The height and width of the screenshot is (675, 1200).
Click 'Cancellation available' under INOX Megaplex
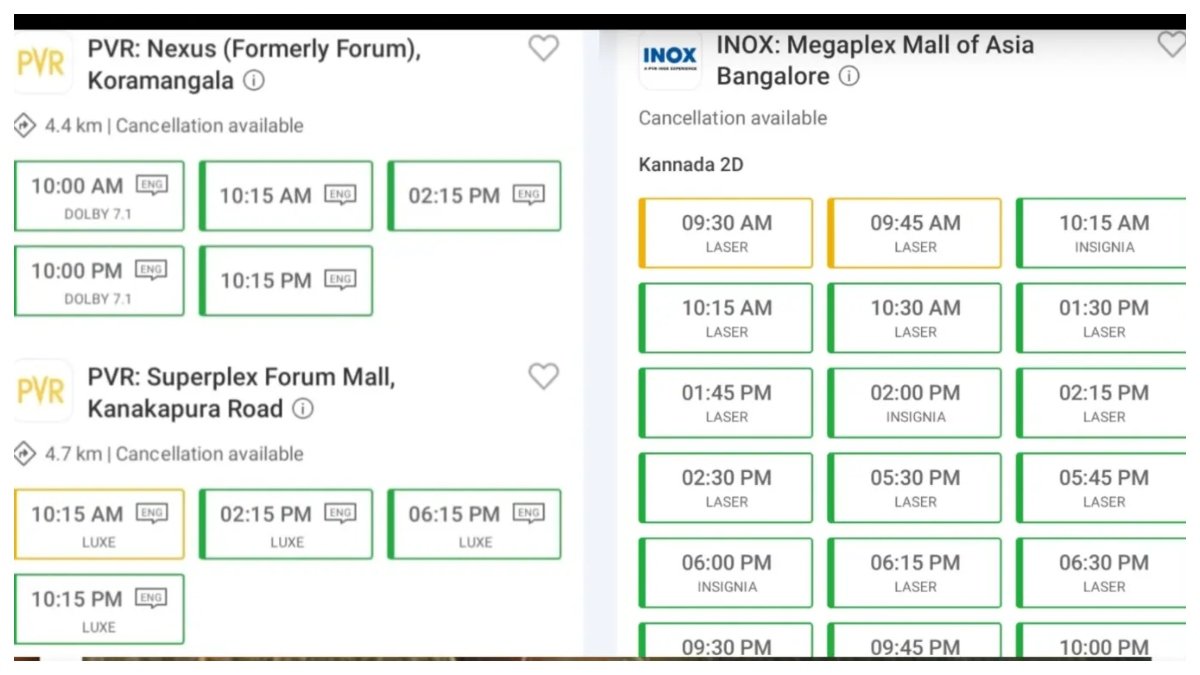click(733, 118)
